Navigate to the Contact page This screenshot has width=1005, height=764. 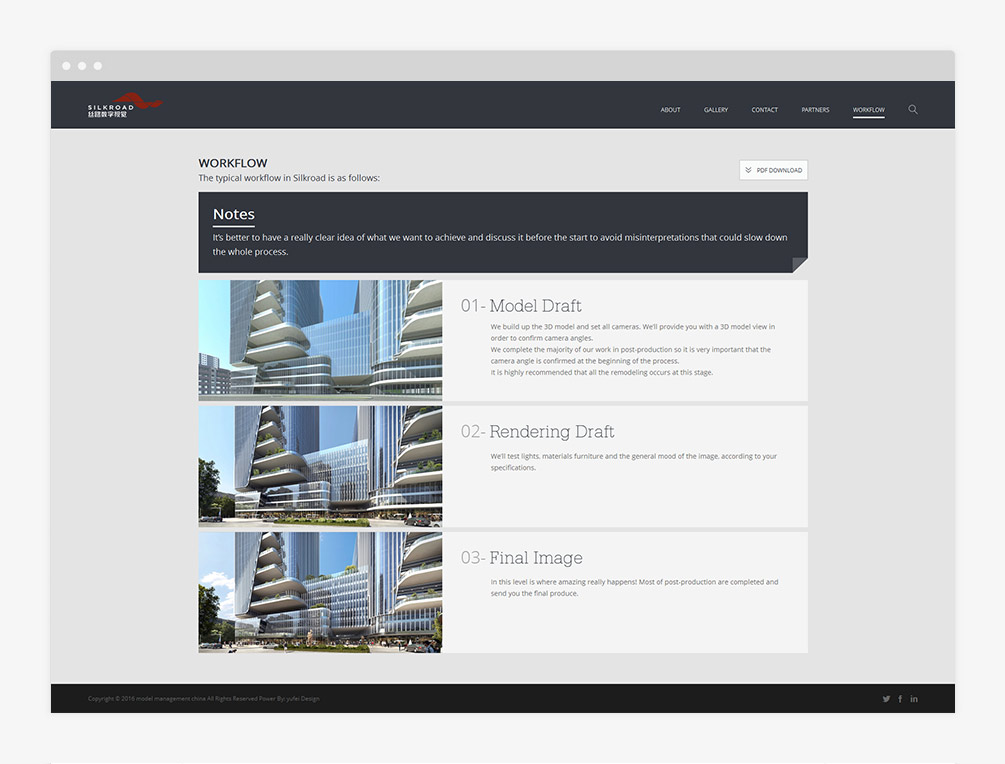click(x=764, y=110)
